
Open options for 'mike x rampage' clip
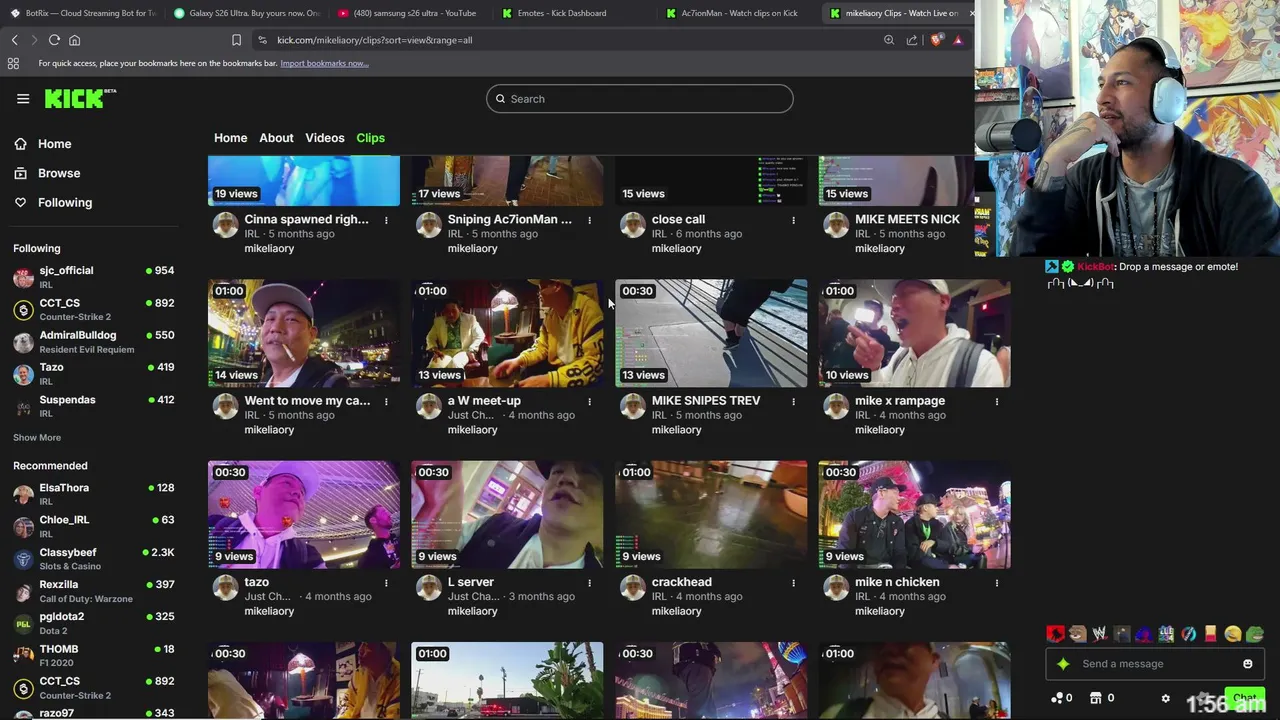[996, 401]
